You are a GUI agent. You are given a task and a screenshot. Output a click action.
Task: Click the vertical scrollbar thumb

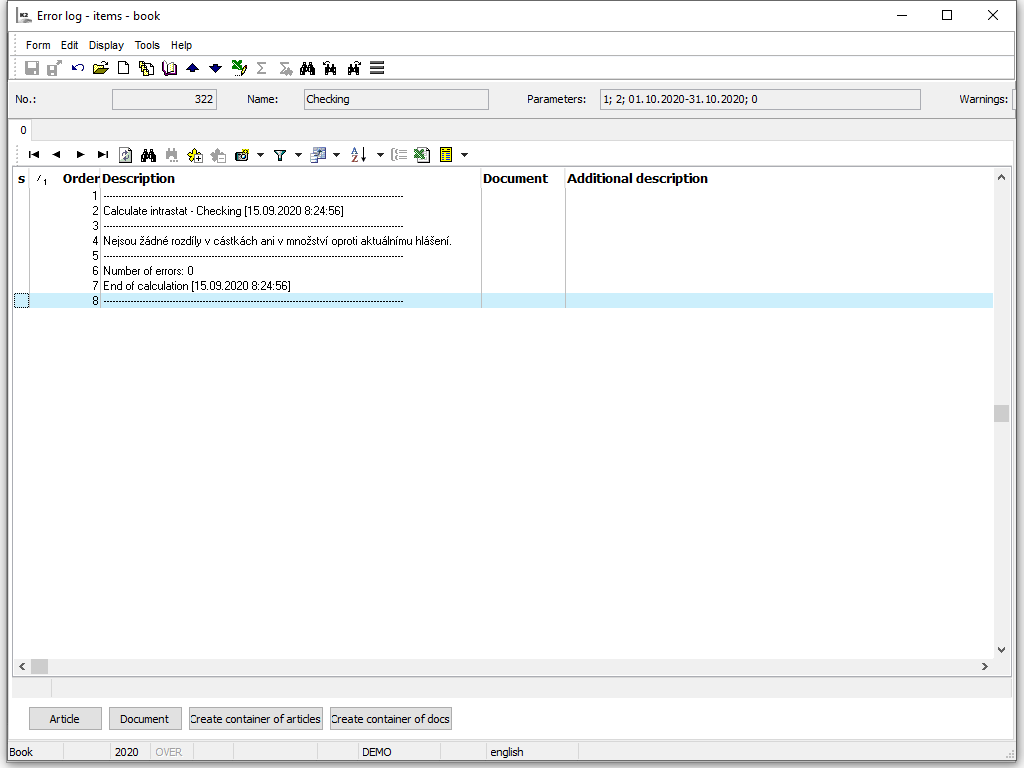point(1001,413)
